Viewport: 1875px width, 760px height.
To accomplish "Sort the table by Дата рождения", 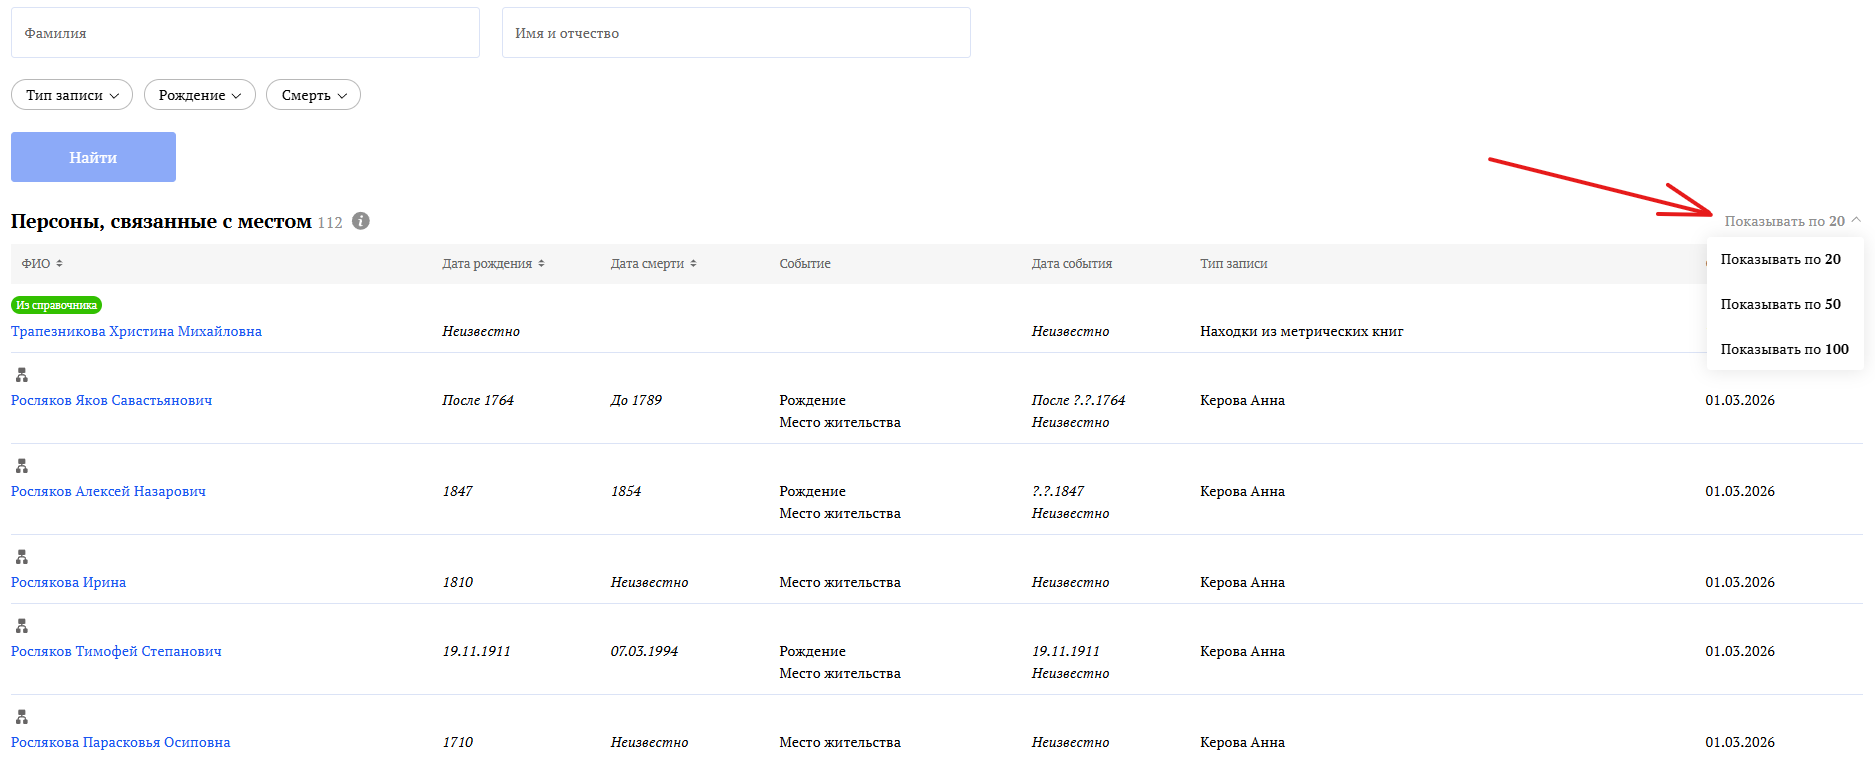I will coord(493,264).
